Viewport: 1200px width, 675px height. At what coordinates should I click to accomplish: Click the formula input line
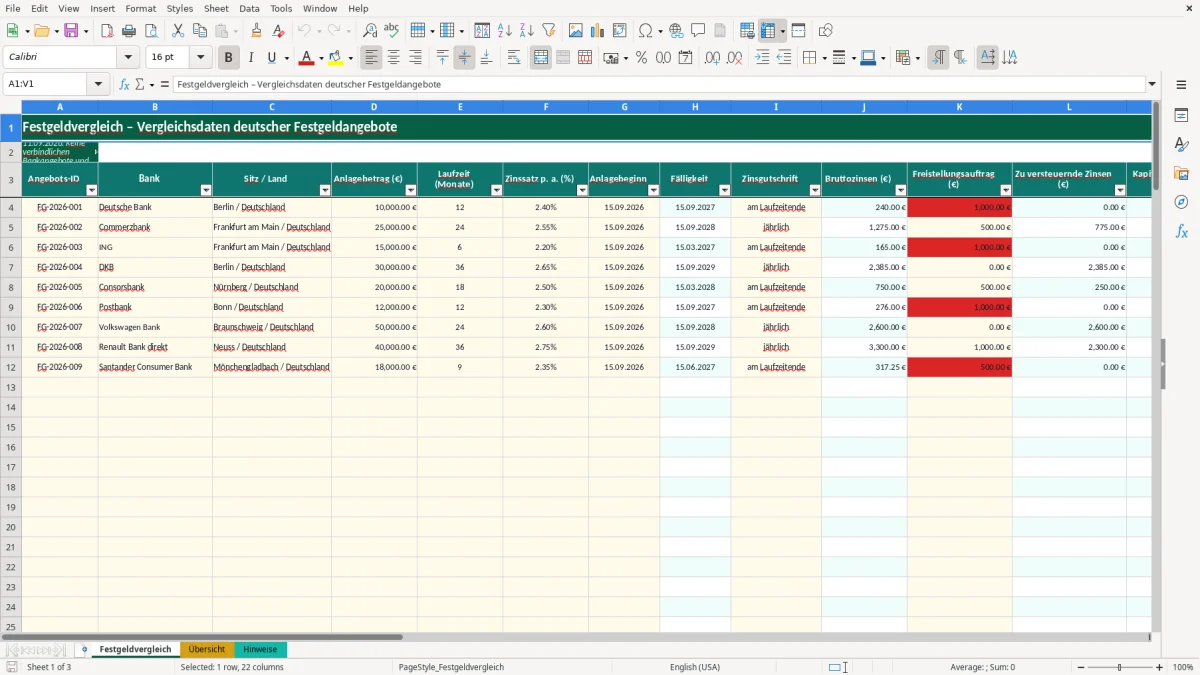(658, 85)
